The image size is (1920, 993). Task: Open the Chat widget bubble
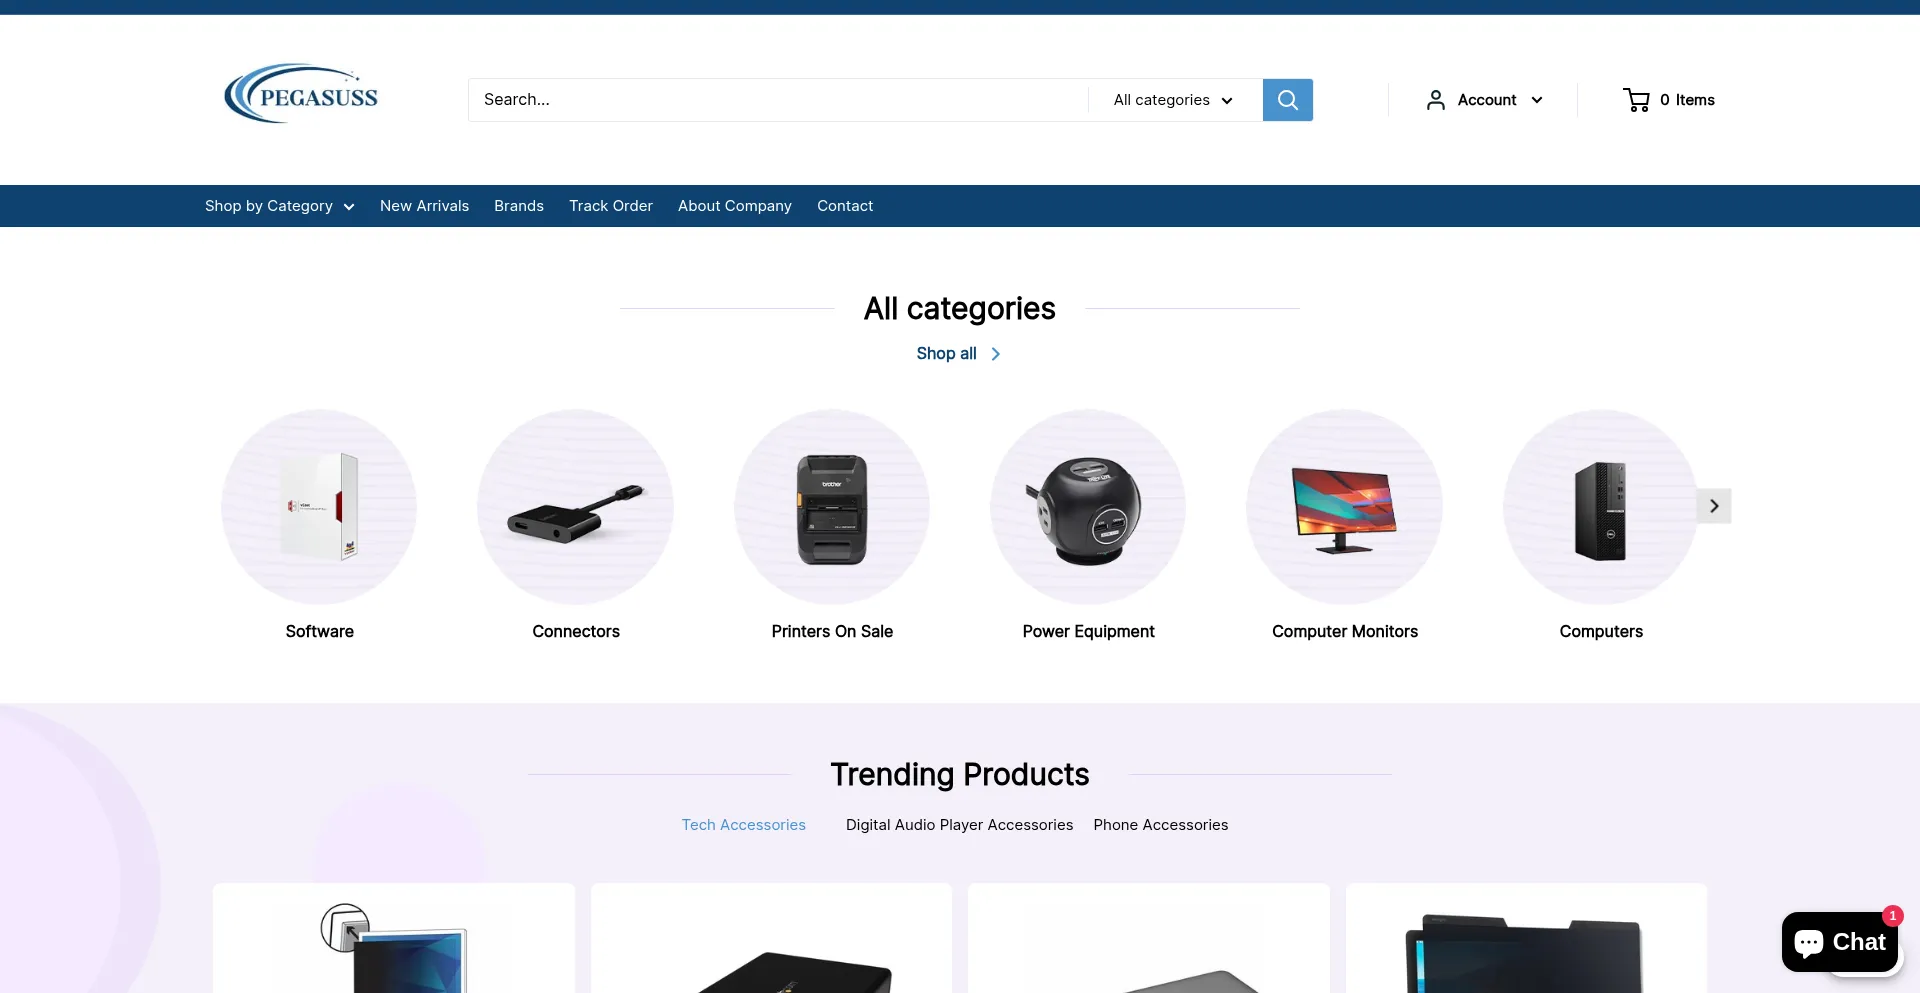coord(1840,942)
